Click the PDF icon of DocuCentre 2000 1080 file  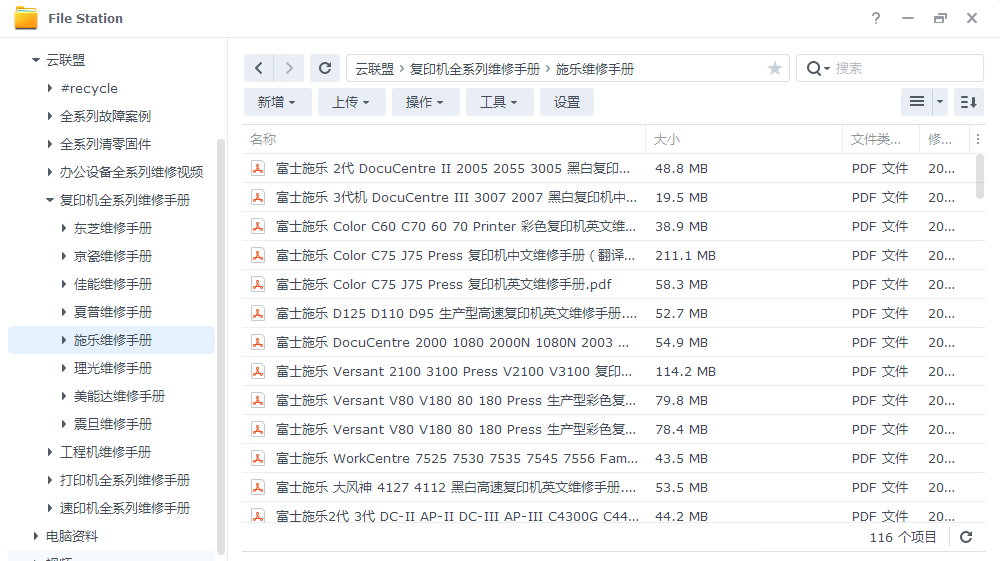pyautogui.click(x=258, y=342)
